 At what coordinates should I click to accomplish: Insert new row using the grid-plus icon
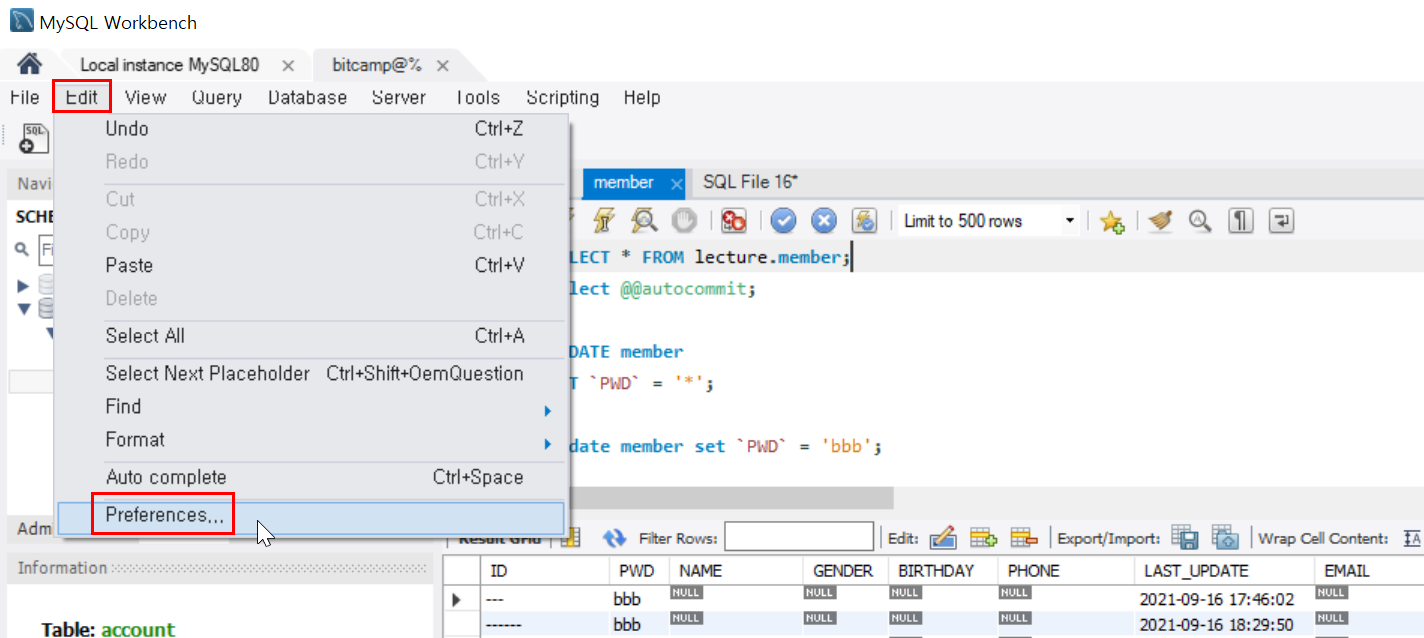[x=984, y=539]
